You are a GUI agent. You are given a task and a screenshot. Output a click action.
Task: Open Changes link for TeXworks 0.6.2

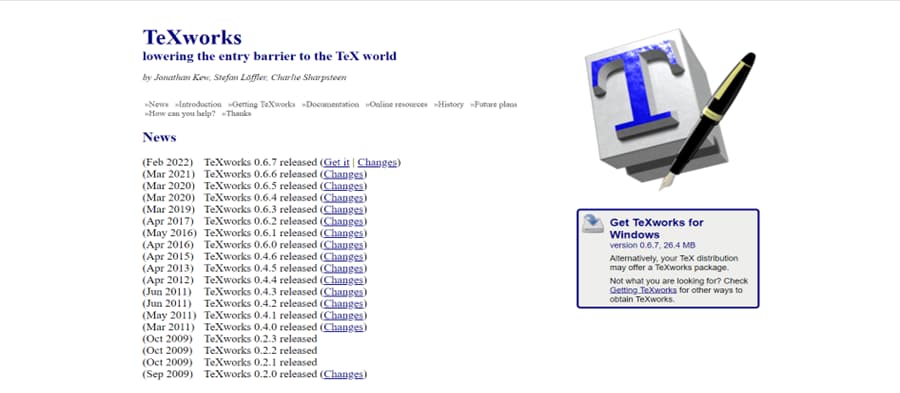coord(343,221)
